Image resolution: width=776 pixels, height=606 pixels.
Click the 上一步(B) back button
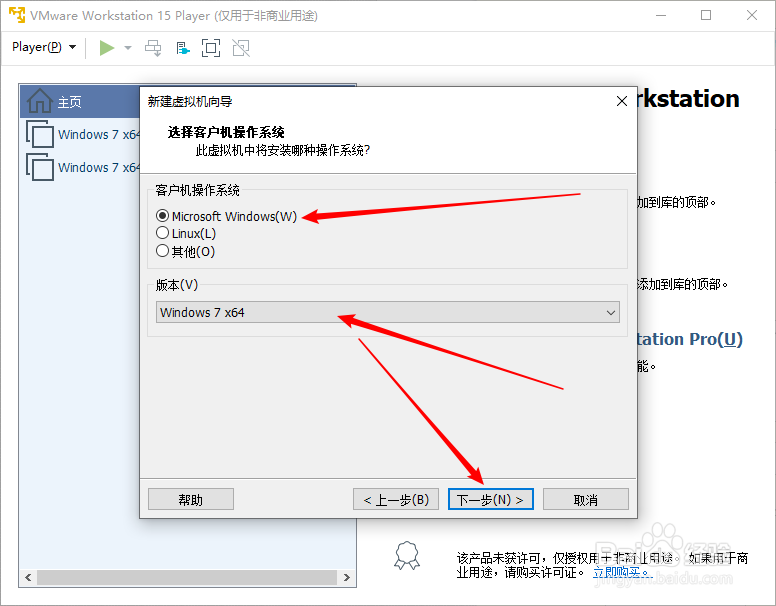tap(396, 500)
